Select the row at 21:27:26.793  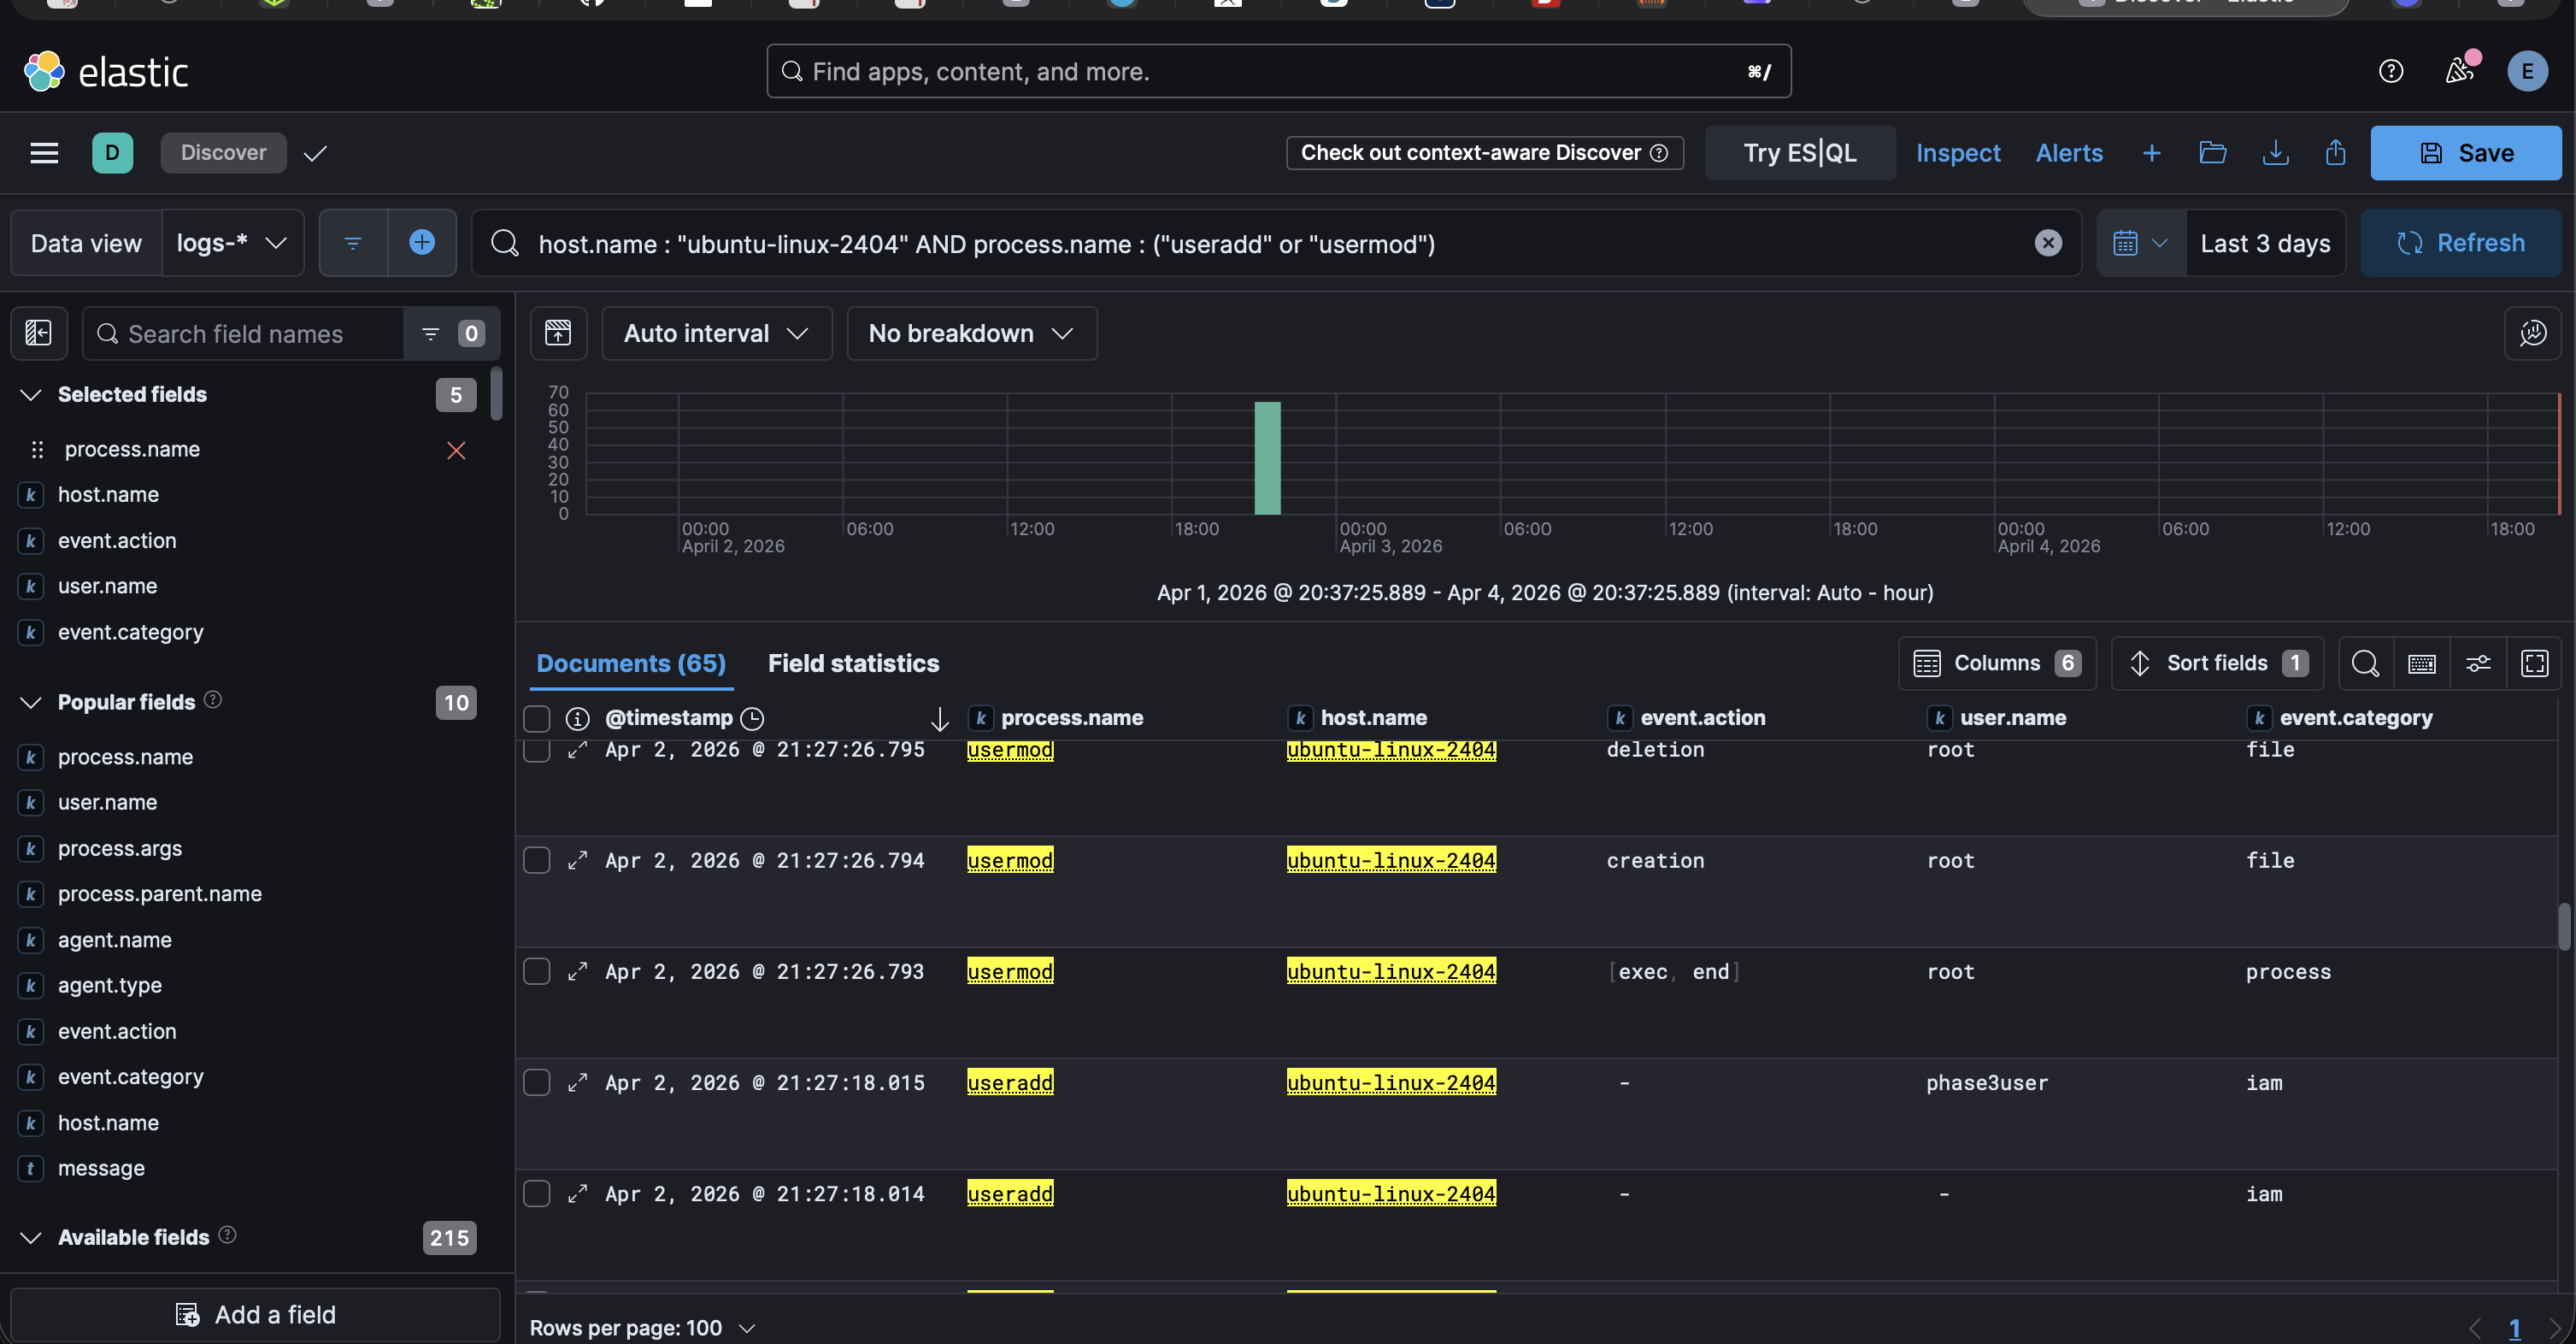[x=537, y=972]
